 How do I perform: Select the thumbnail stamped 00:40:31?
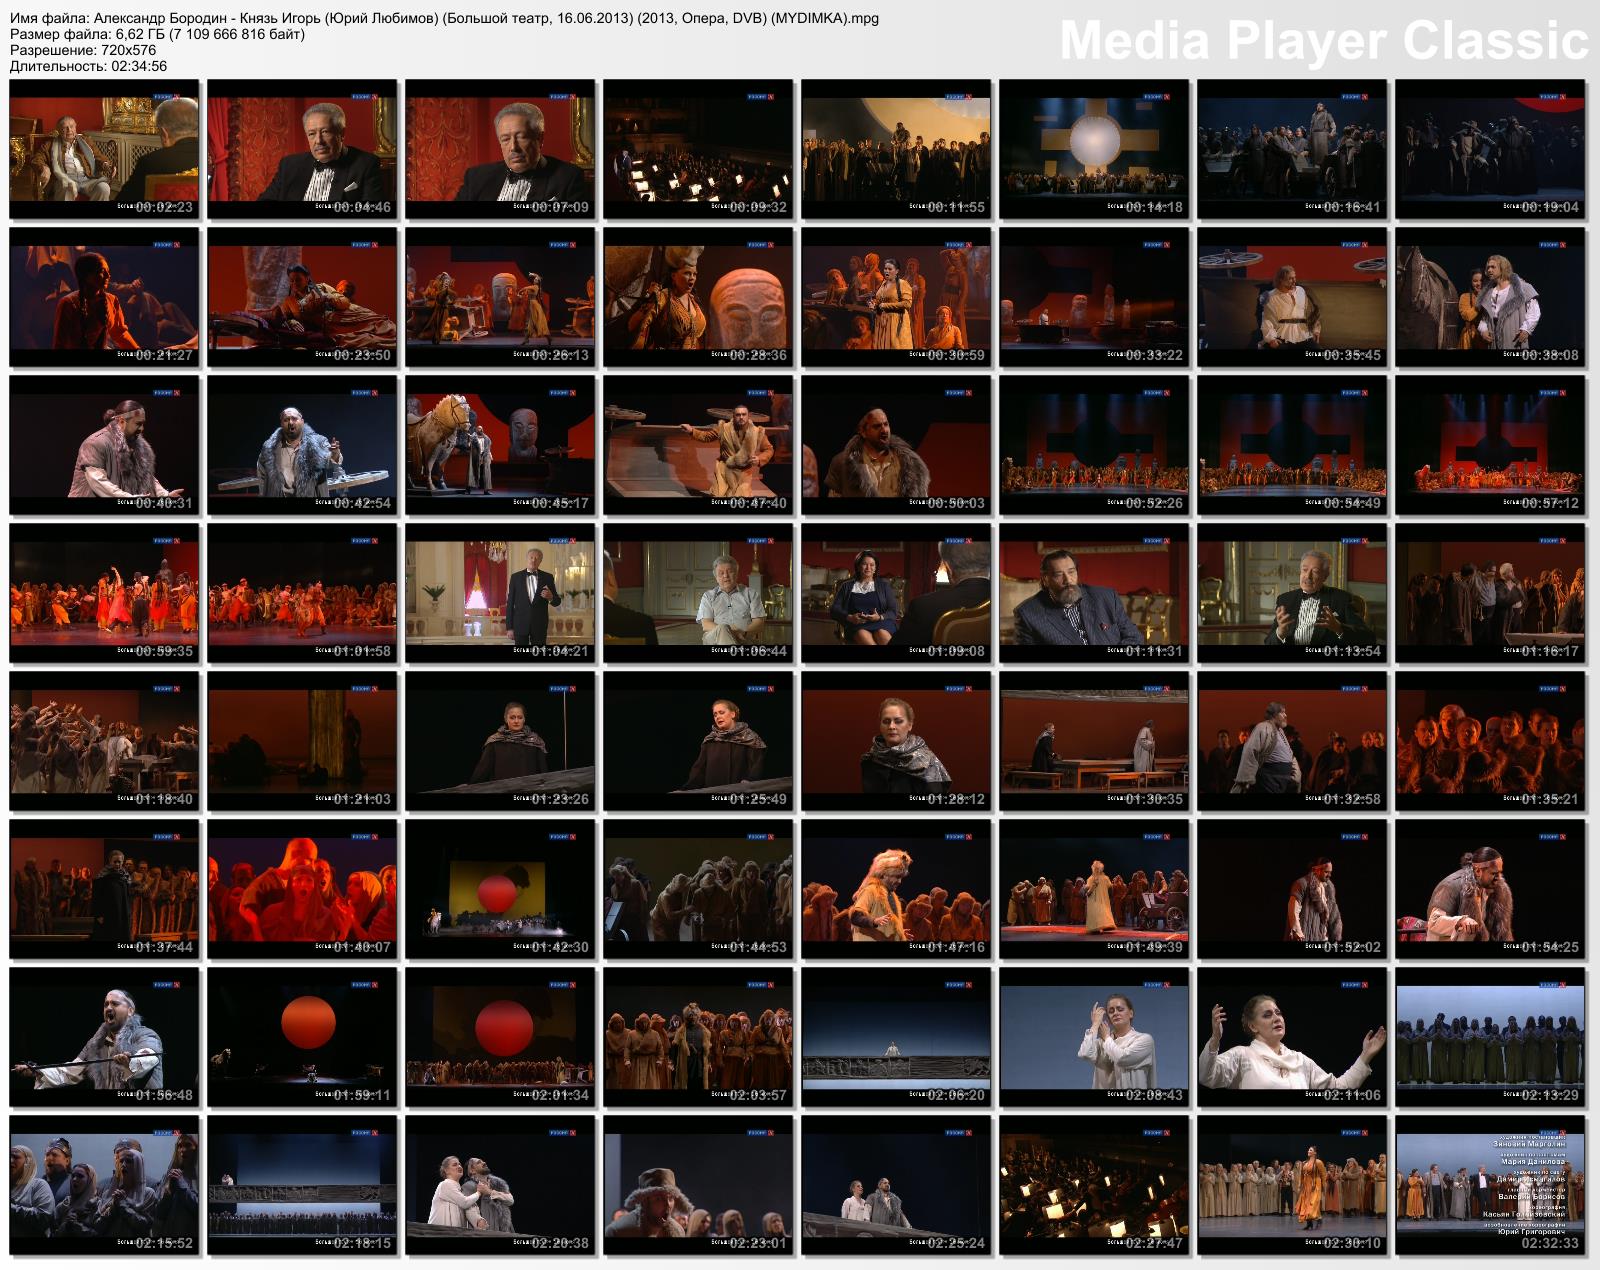coord(104,446)
